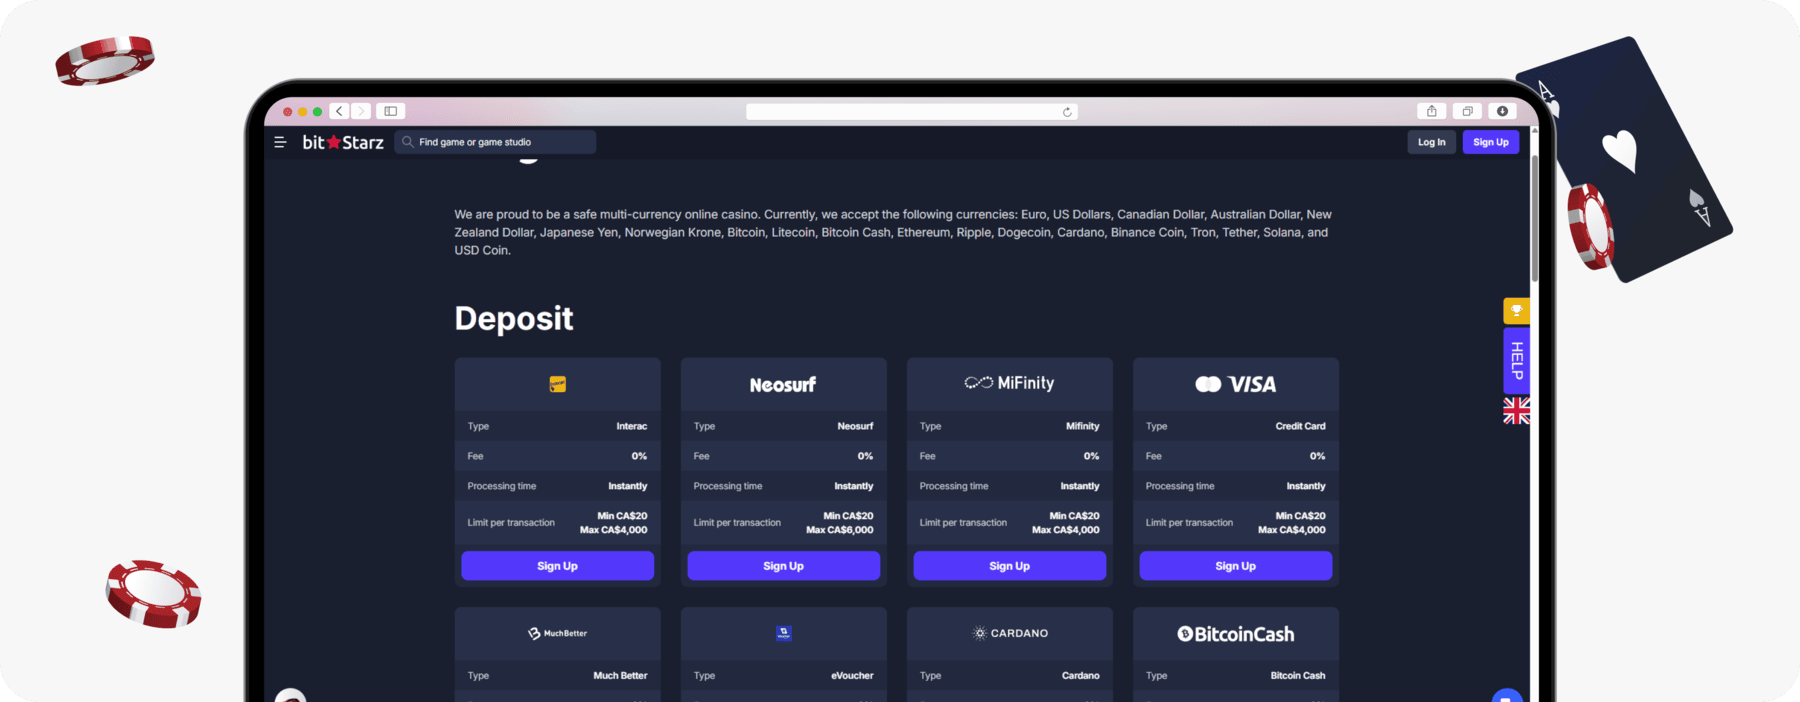Click the eVoucher type value
Viewport: 1800px width, 702px height.
point(852,676)
